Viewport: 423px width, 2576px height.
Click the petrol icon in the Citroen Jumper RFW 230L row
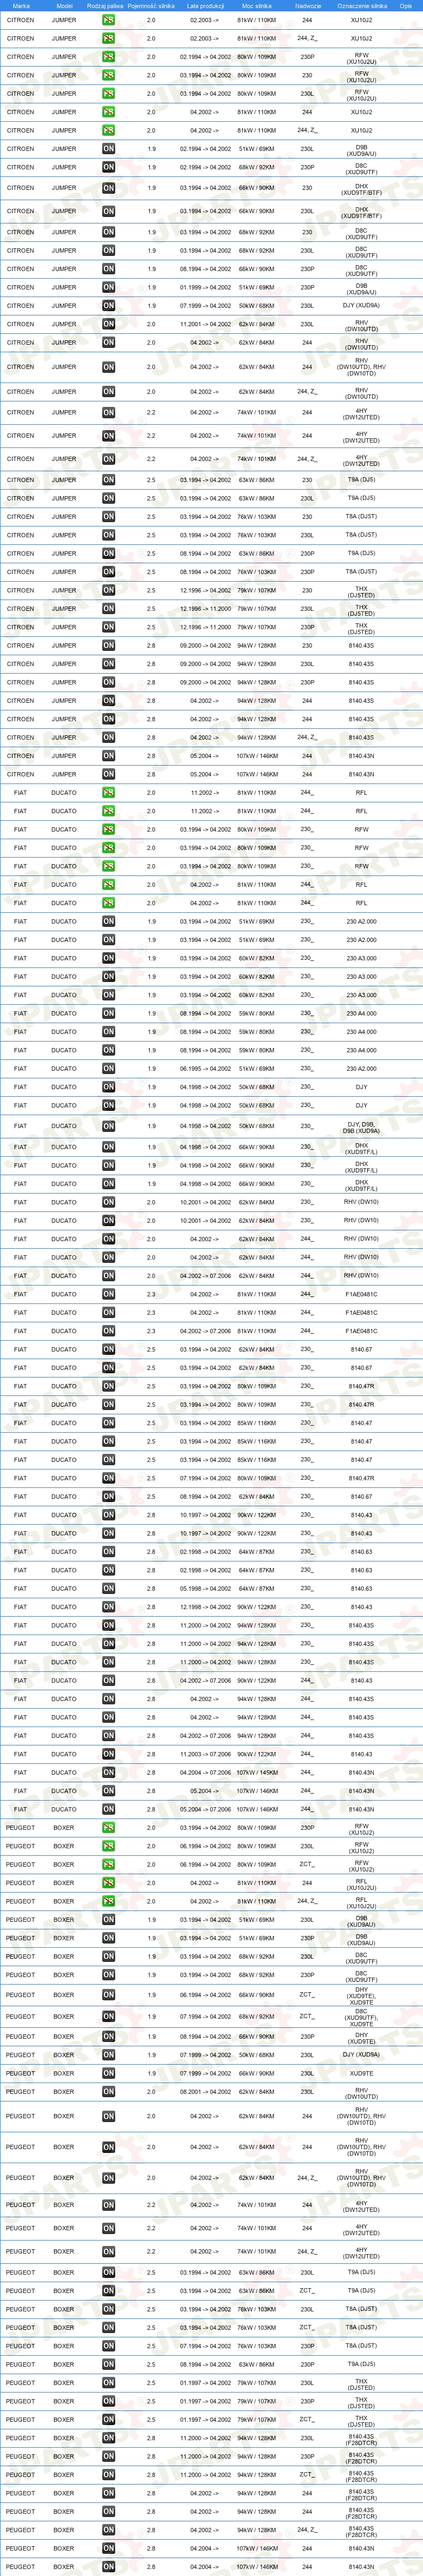108,94
